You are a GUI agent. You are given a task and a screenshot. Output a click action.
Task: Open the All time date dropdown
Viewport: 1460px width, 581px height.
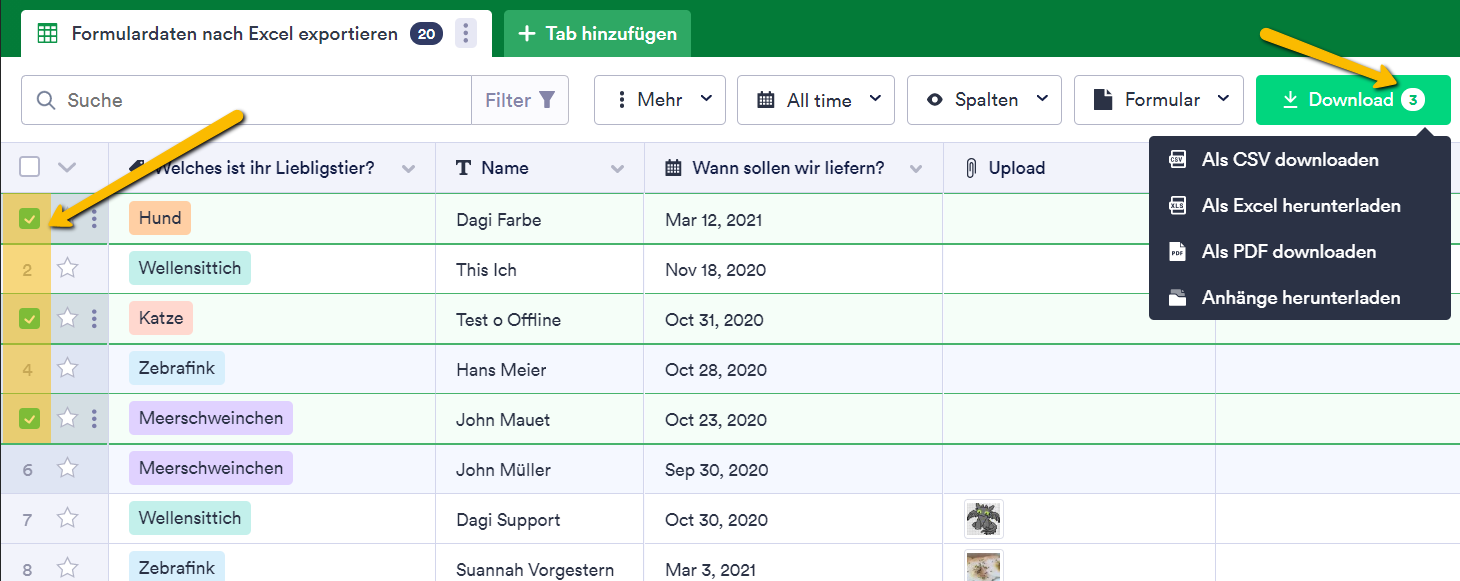click(816, 100)
